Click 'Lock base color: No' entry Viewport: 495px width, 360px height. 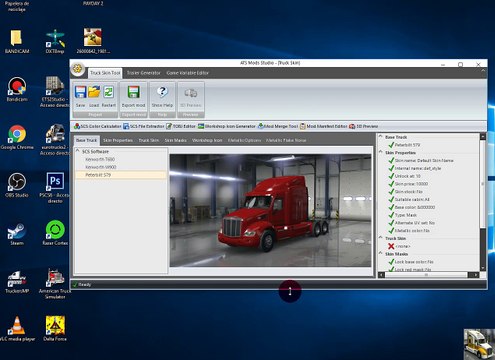point(414,262)
